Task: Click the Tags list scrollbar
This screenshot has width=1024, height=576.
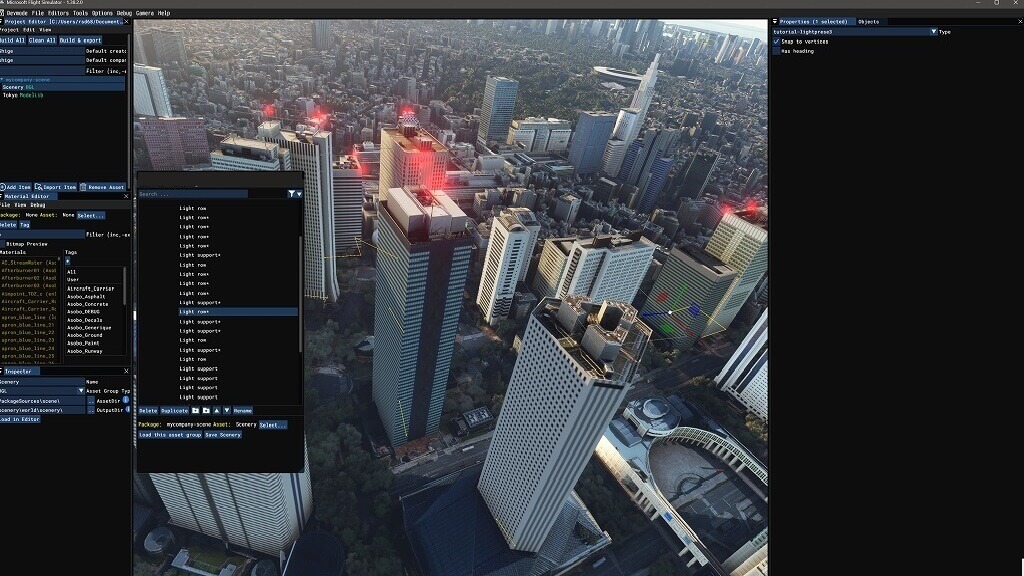Action: [125, 286]
